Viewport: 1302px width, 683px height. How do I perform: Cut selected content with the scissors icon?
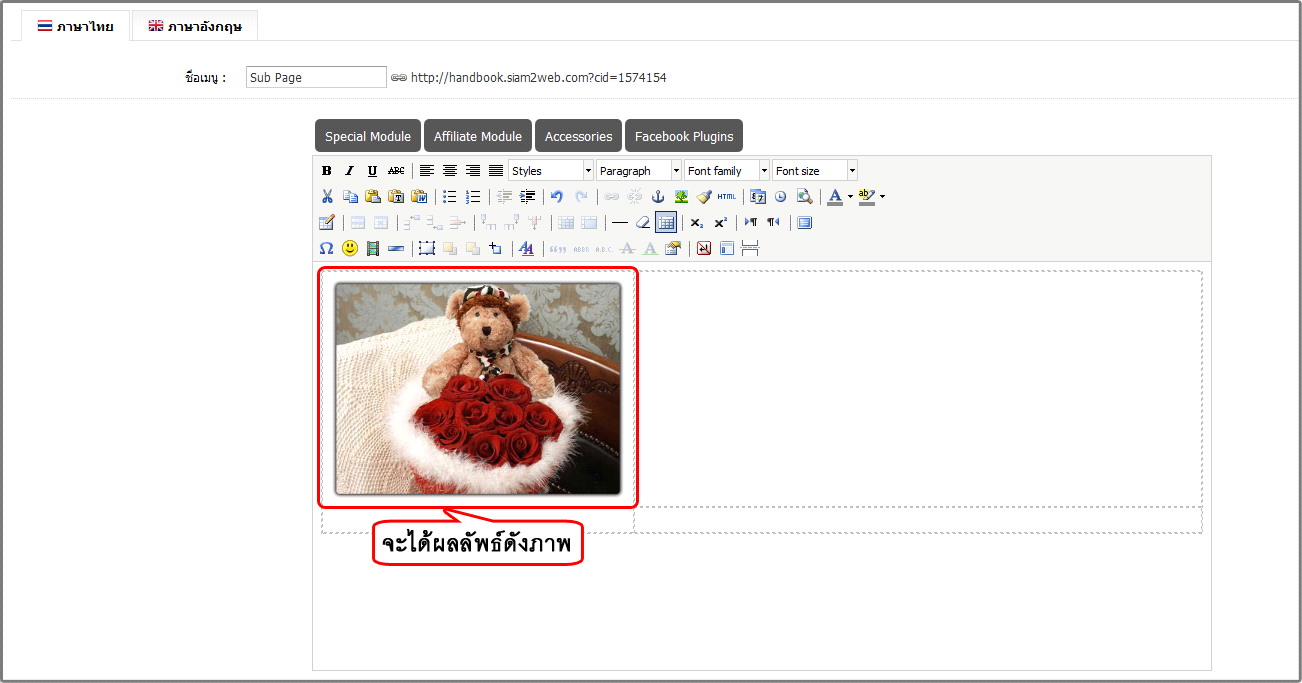pyautogui.click(x=327, y=197)
